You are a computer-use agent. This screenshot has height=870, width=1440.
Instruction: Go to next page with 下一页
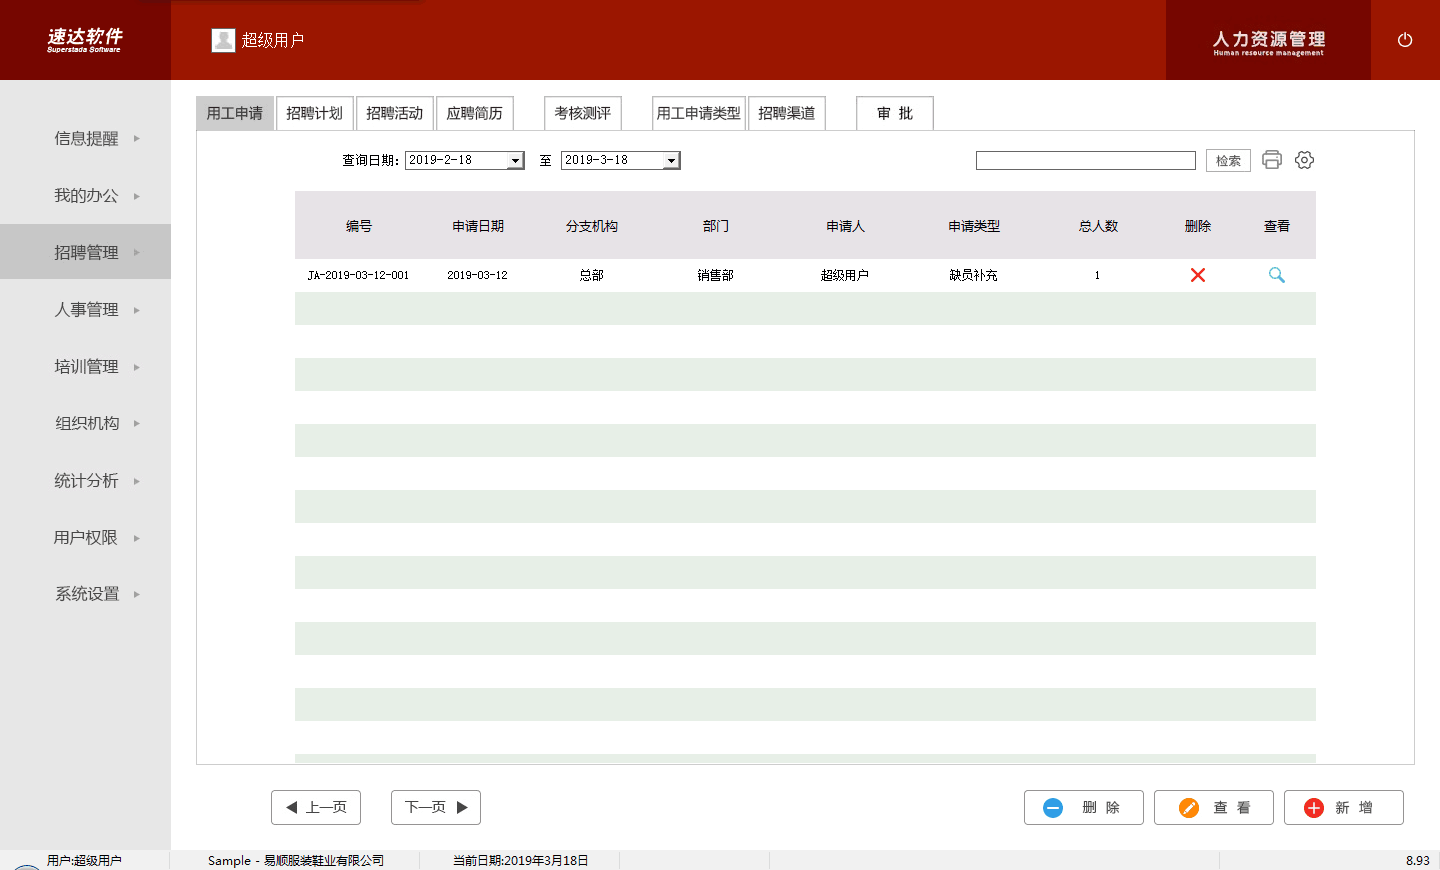(x=435, y=807)
